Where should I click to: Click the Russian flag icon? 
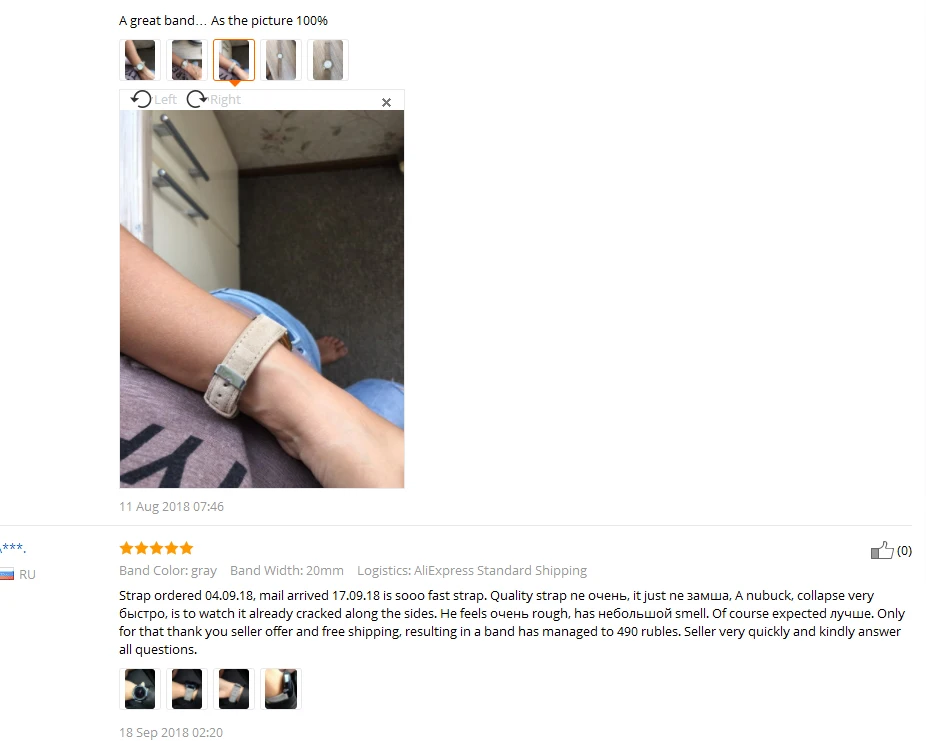point(6,574)
